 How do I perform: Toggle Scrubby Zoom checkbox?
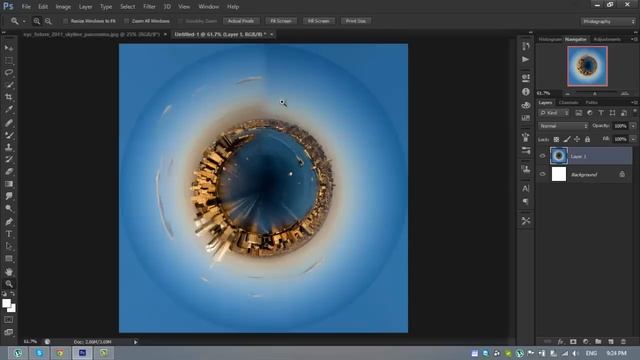[x=180, y=21]
